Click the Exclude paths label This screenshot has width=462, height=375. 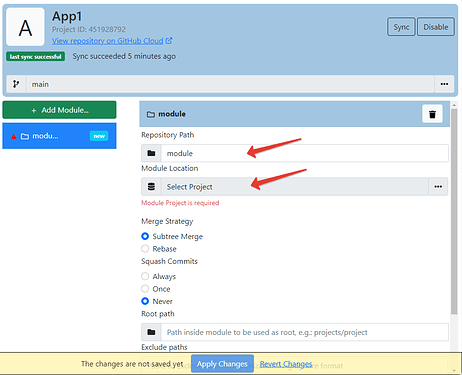tap(164, 347)
